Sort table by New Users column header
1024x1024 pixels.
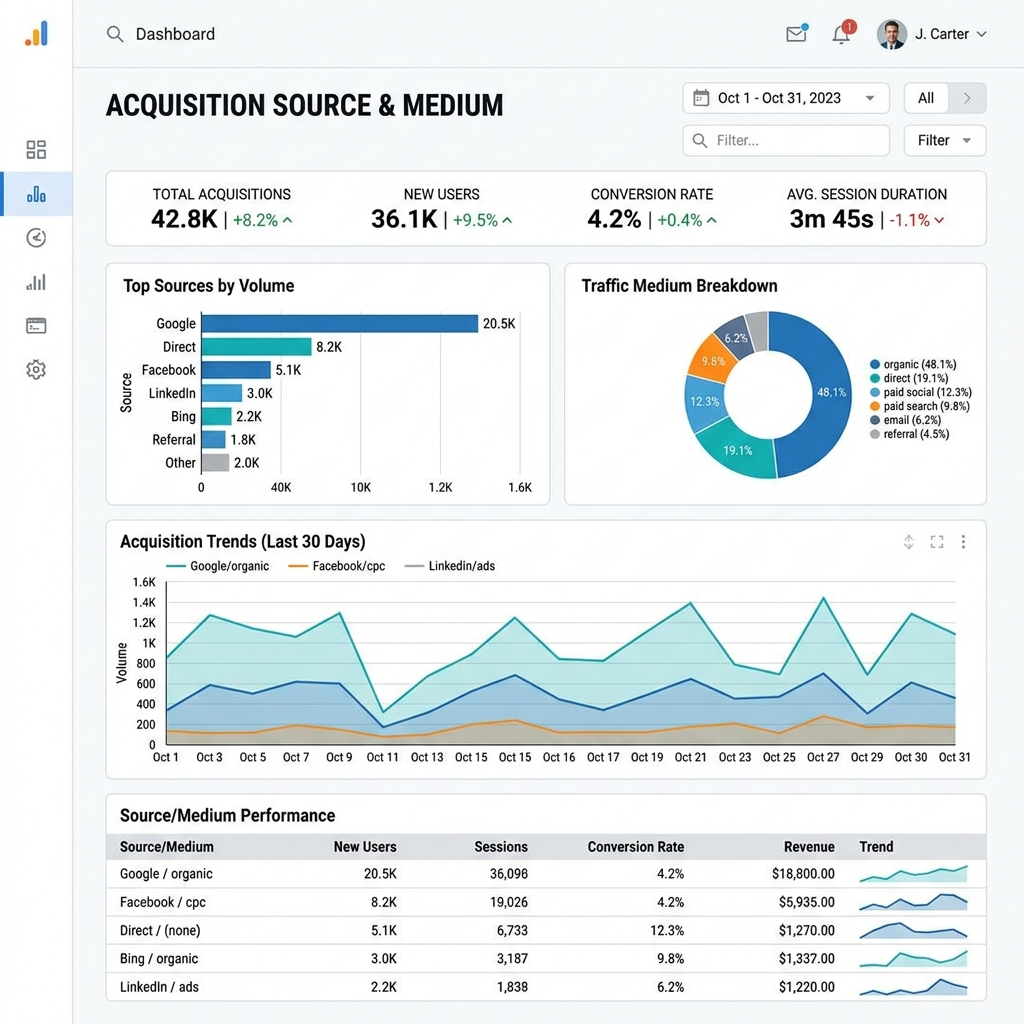click(365, 847)
